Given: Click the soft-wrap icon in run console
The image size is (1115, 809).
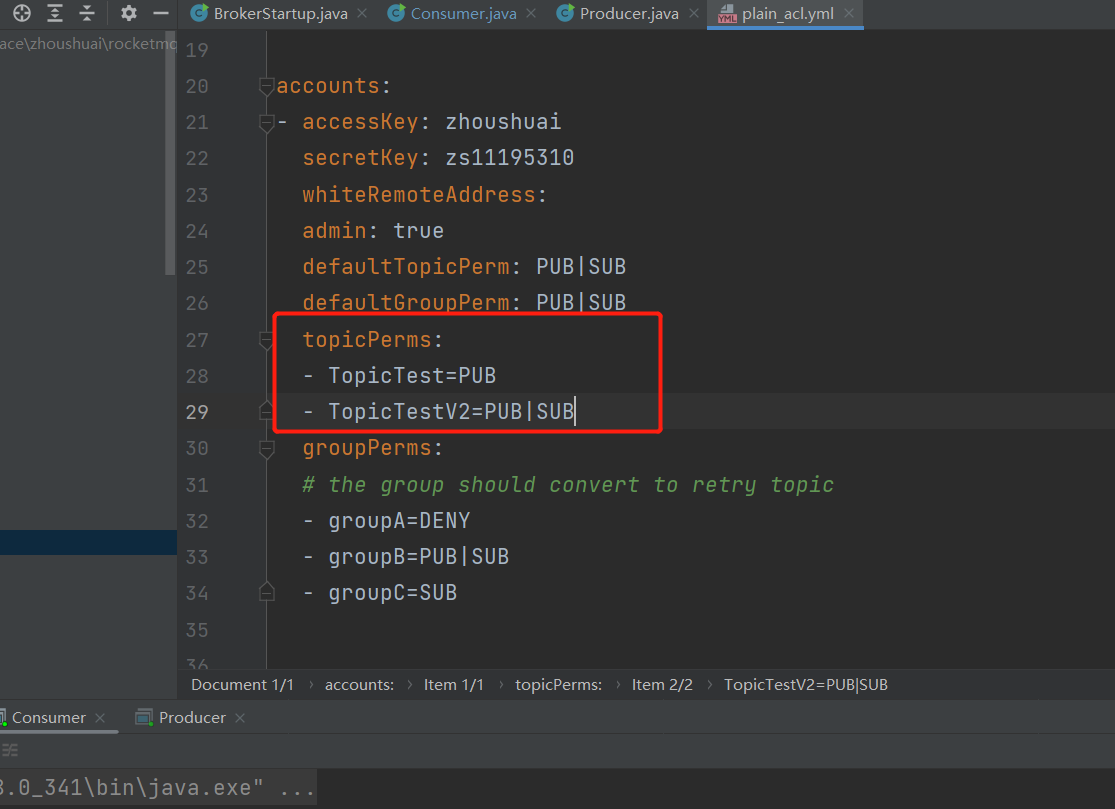Looking at the screenshot, I should tap(10, 750).
